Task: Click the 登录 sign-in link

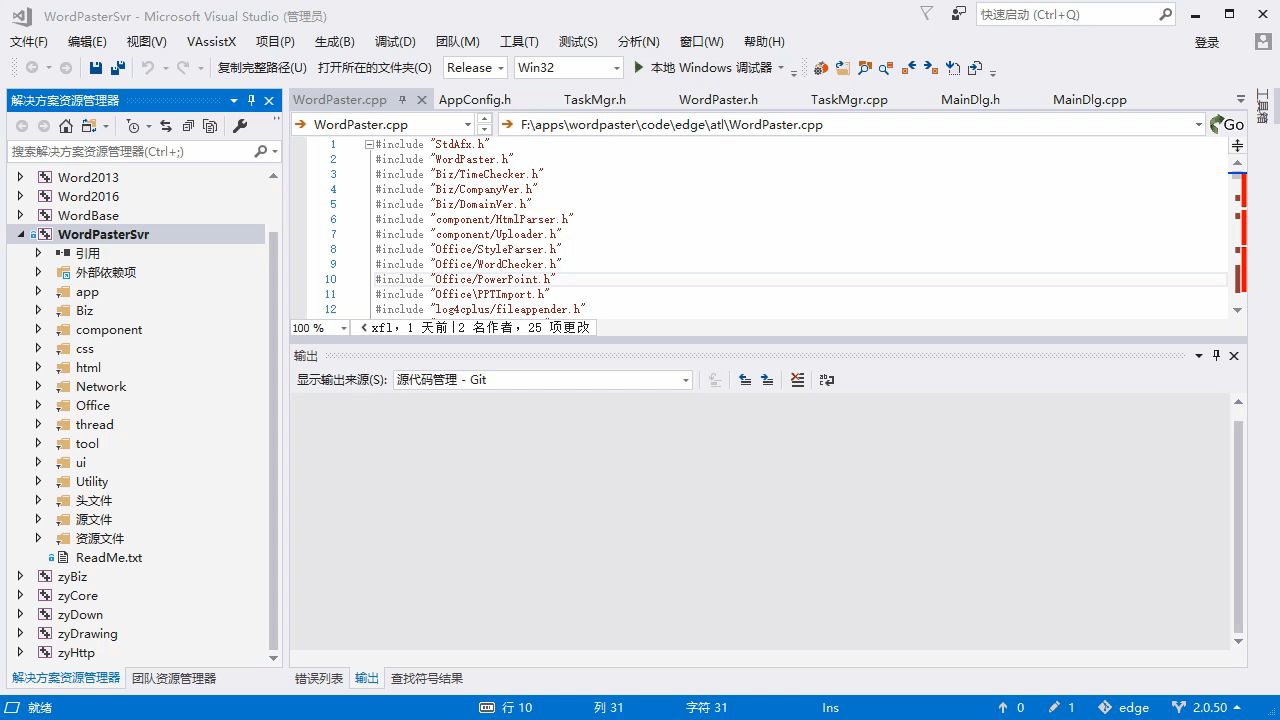Action: pyautogui.click(x=1207, y=42)
